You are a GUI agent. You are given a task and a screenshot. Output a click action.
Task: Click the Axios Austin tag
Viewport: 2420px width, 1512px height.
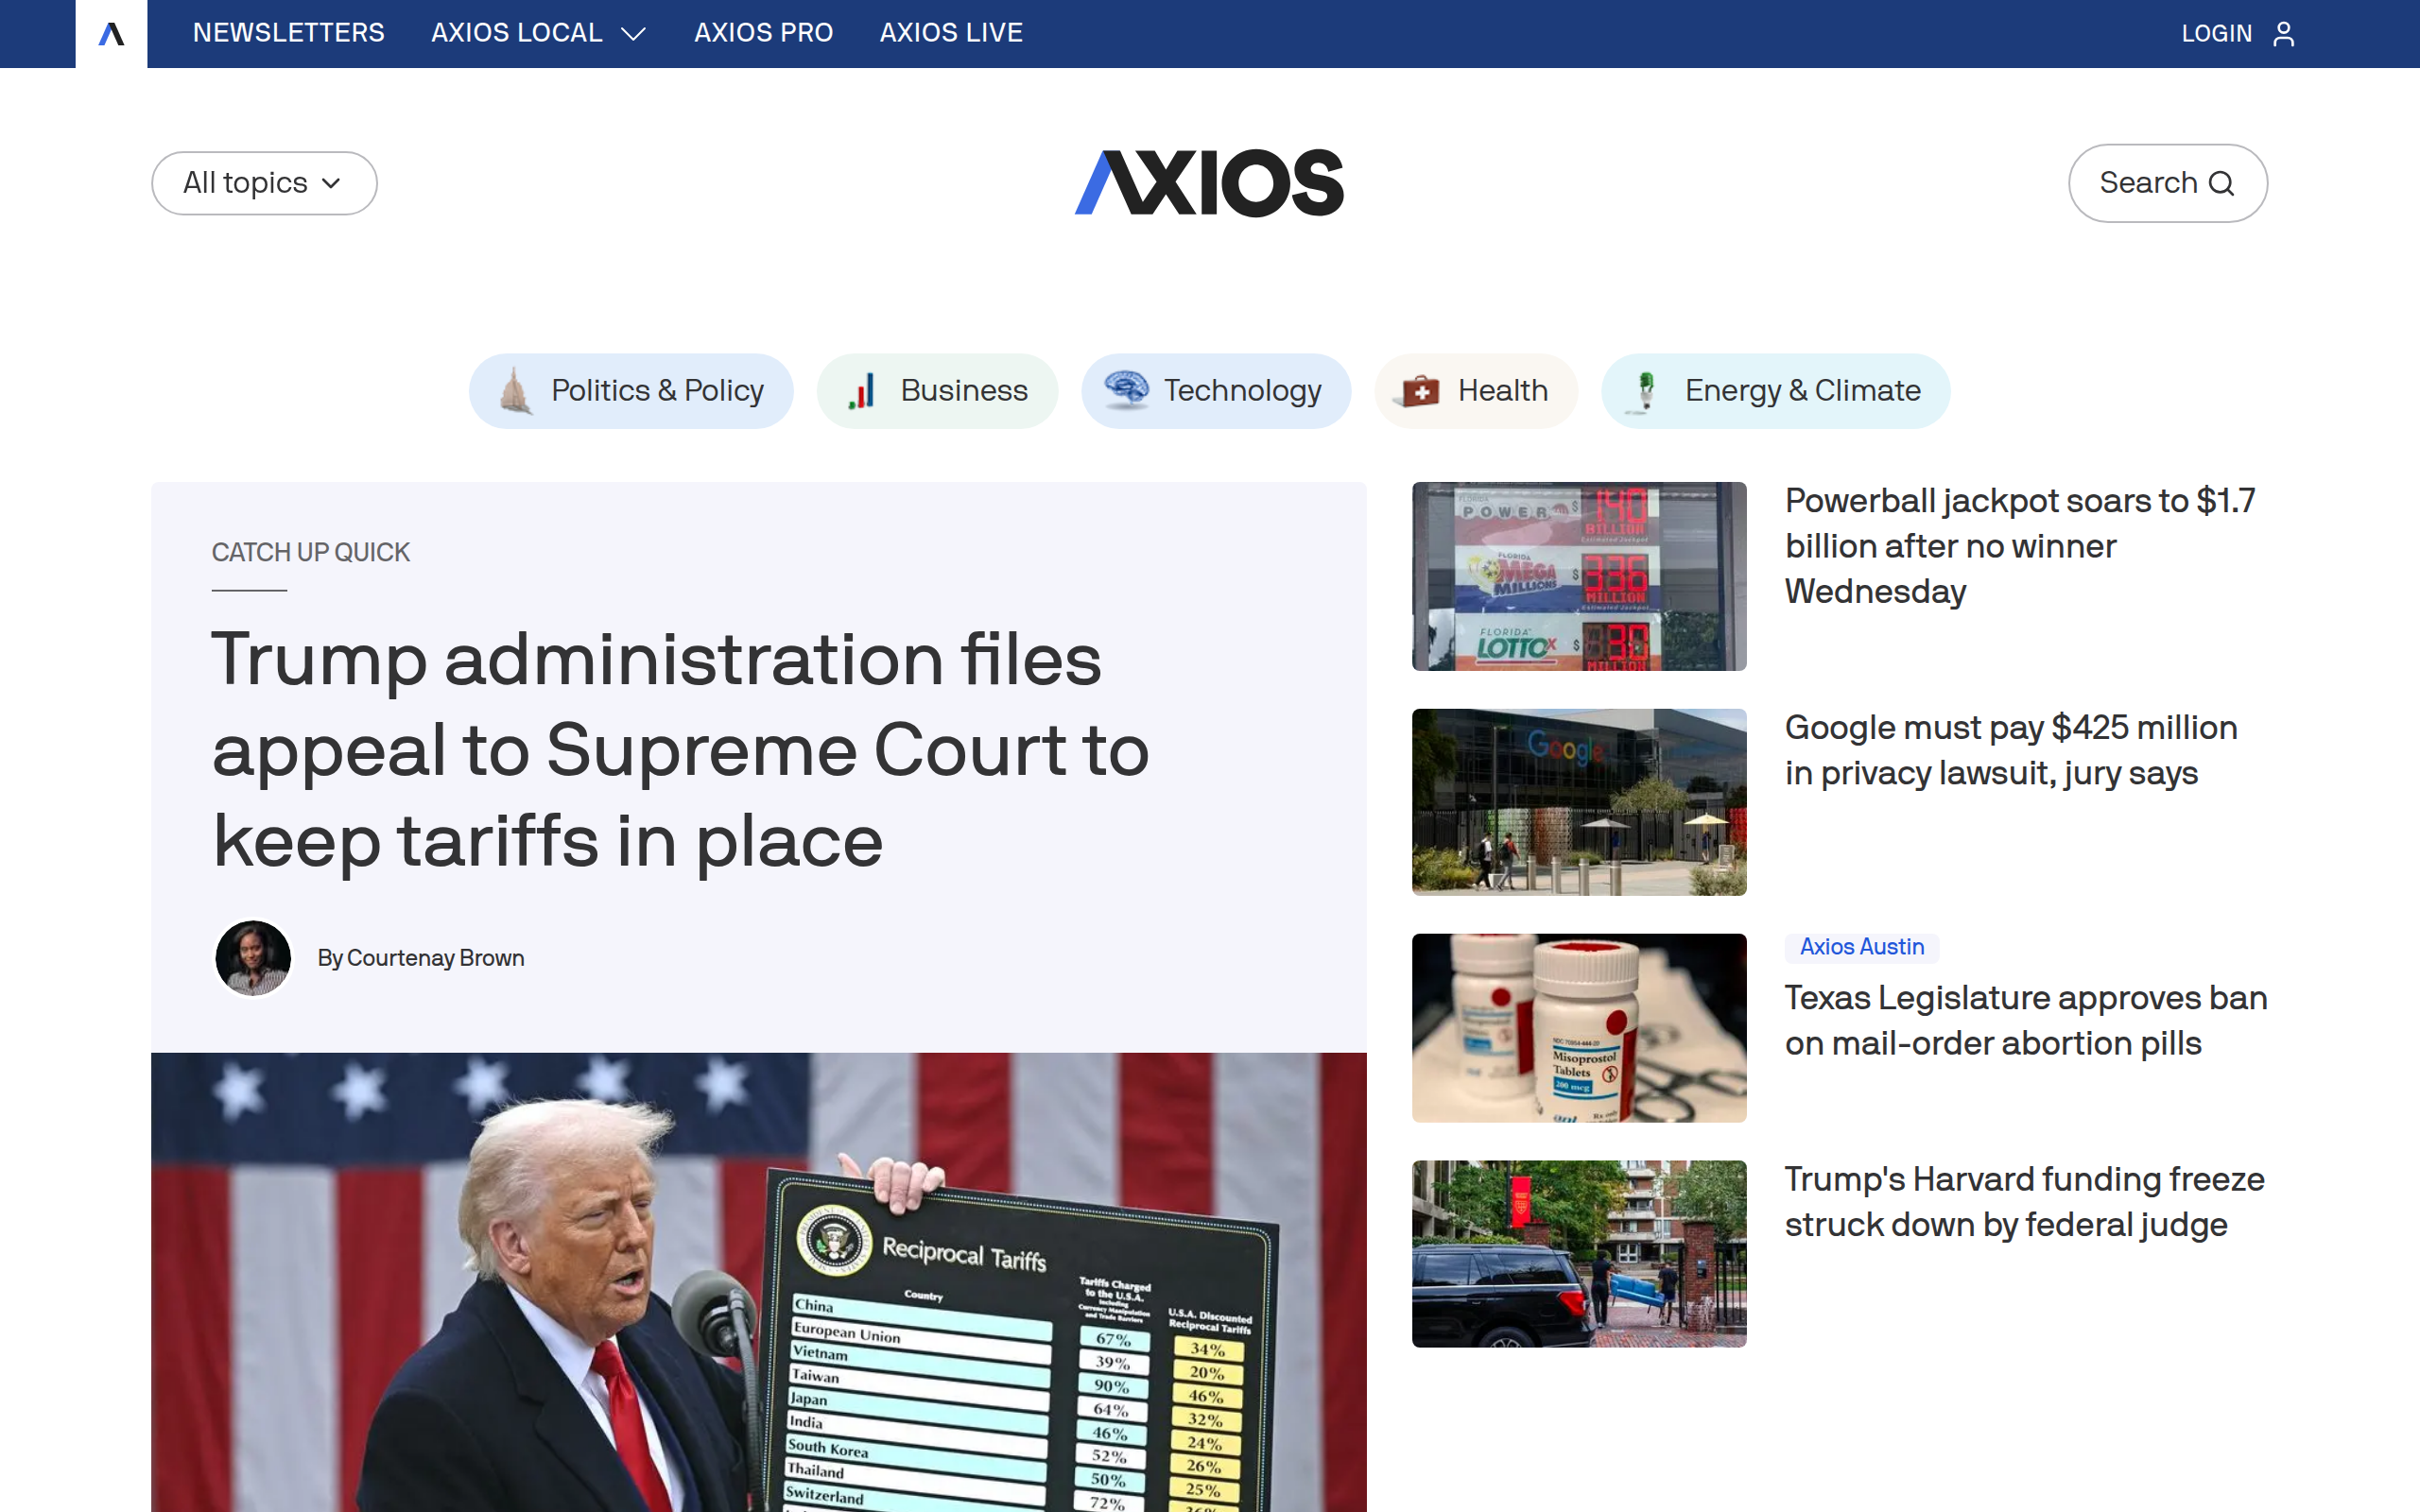pyautogui.click(x=1861, y=947)
